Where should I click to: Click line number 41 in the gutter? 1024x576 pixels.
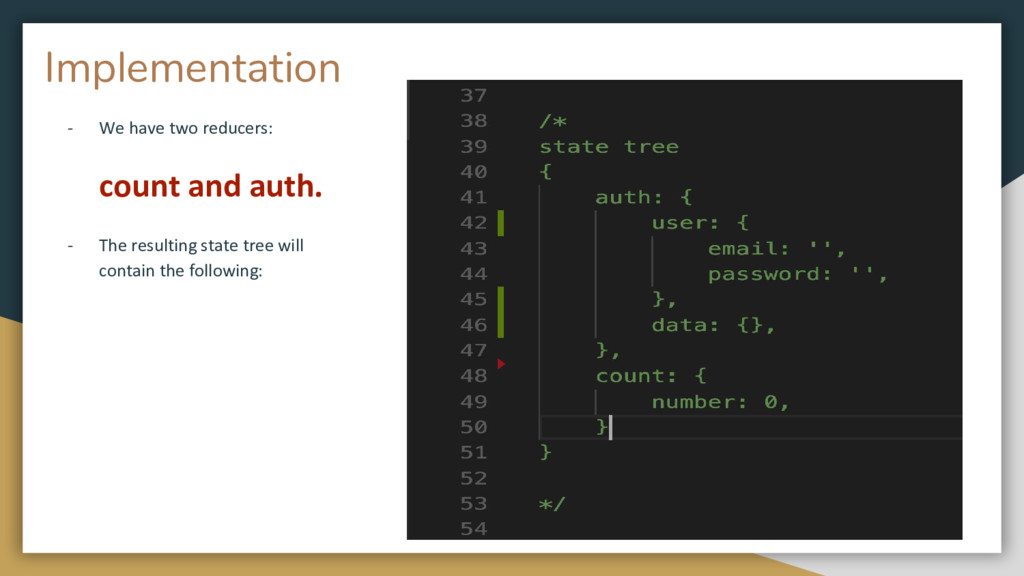[473, 197]
